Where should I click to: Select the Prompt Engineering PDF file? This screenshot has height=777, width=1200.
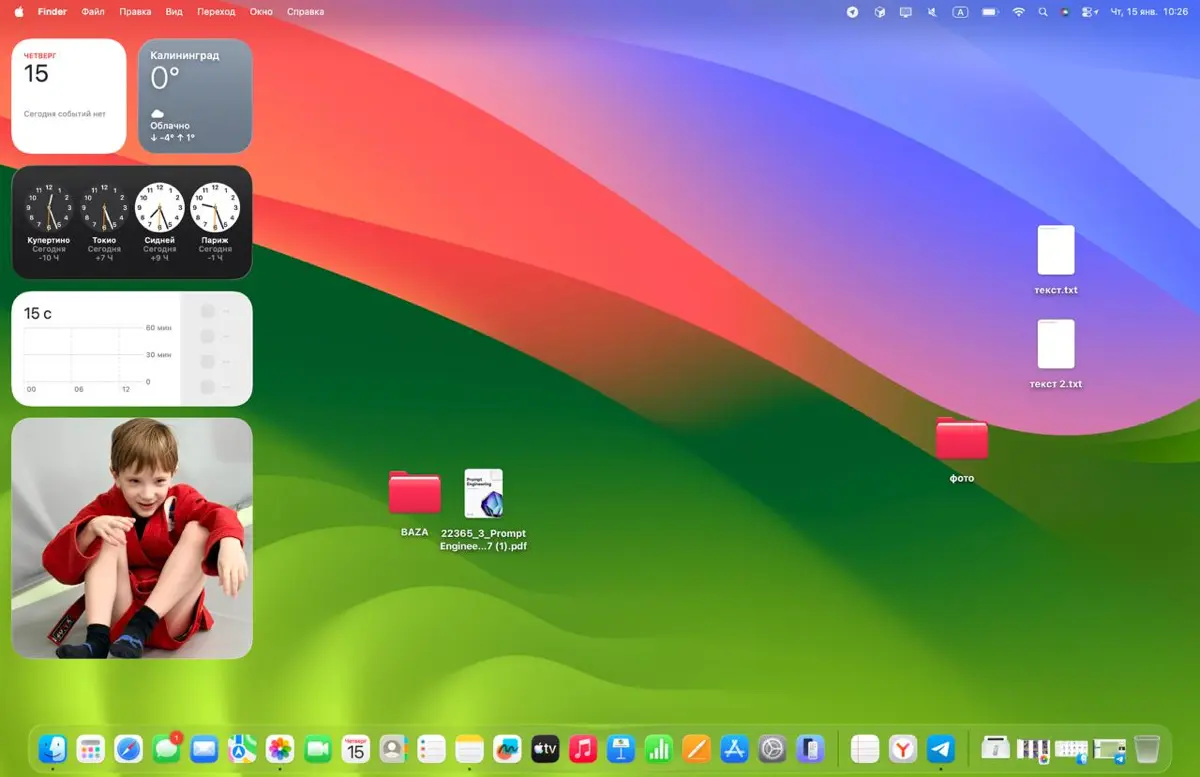pyautogui.click(x=484, y=510)
